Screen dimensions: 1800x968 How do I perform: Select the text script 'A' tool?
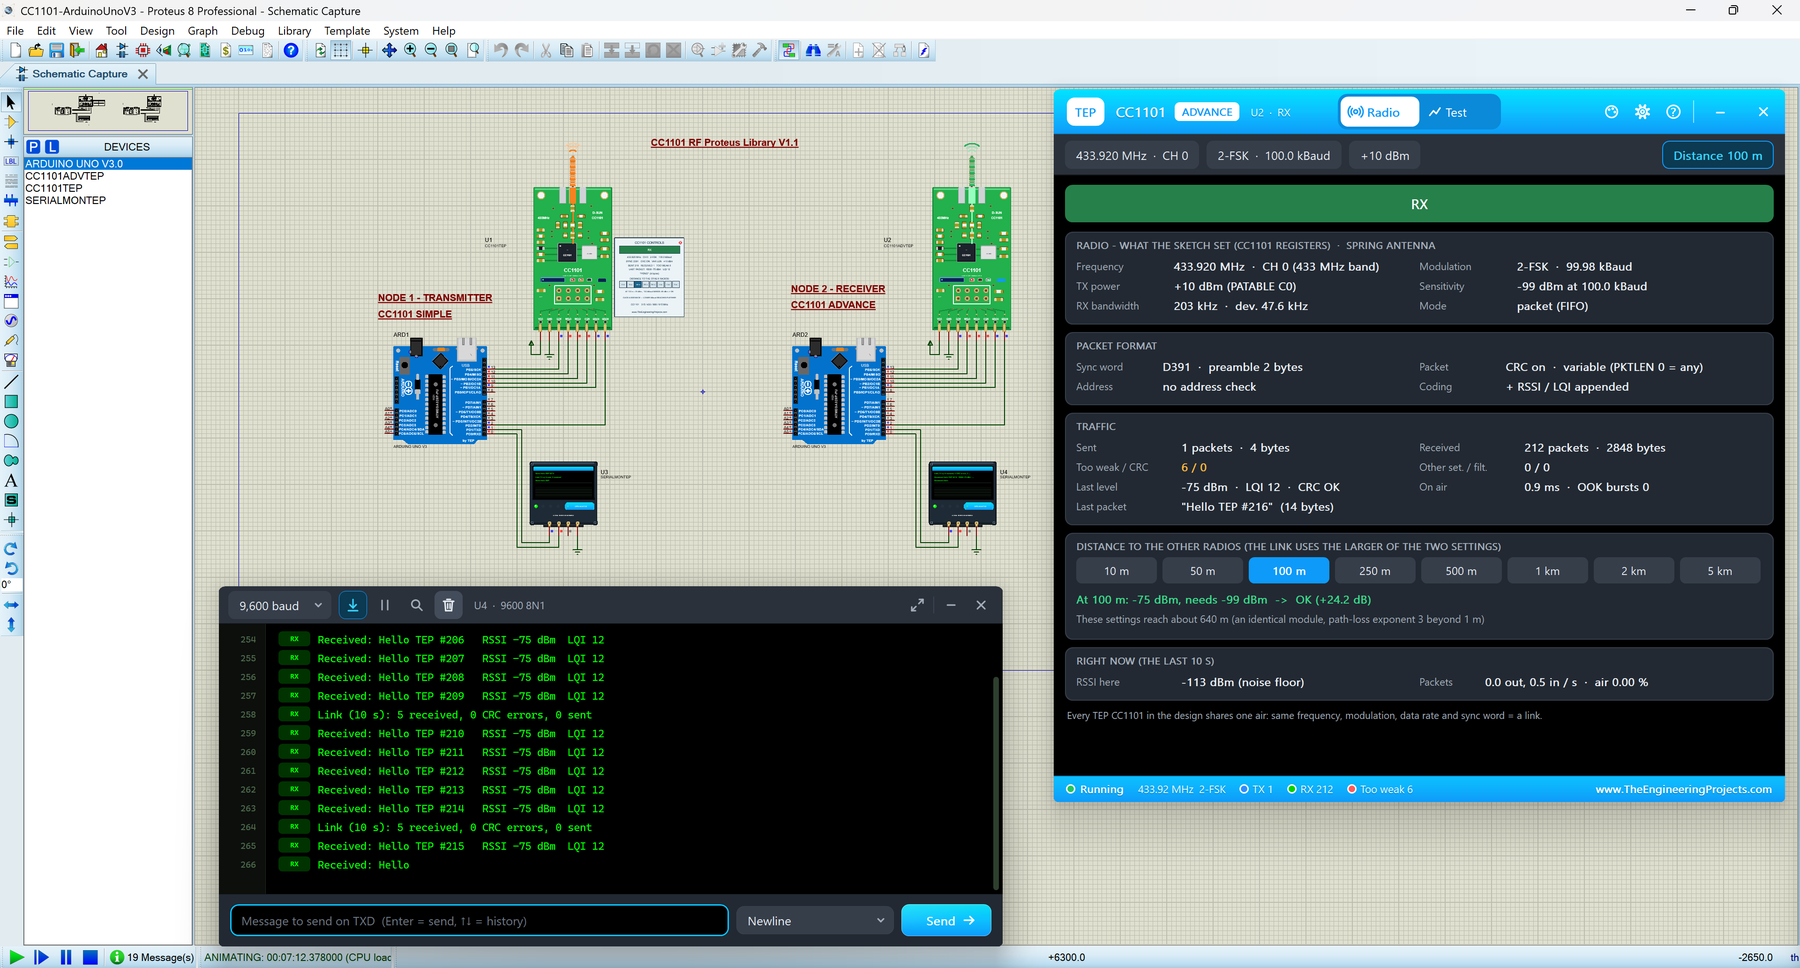point(11,481)
